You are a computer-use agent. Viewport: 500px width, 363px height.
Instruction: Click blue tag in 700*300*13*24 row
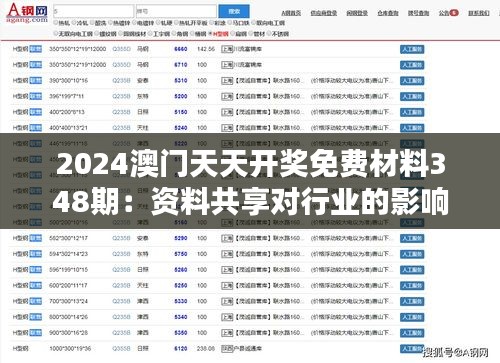pyautogui.click(x=36, y=301)
